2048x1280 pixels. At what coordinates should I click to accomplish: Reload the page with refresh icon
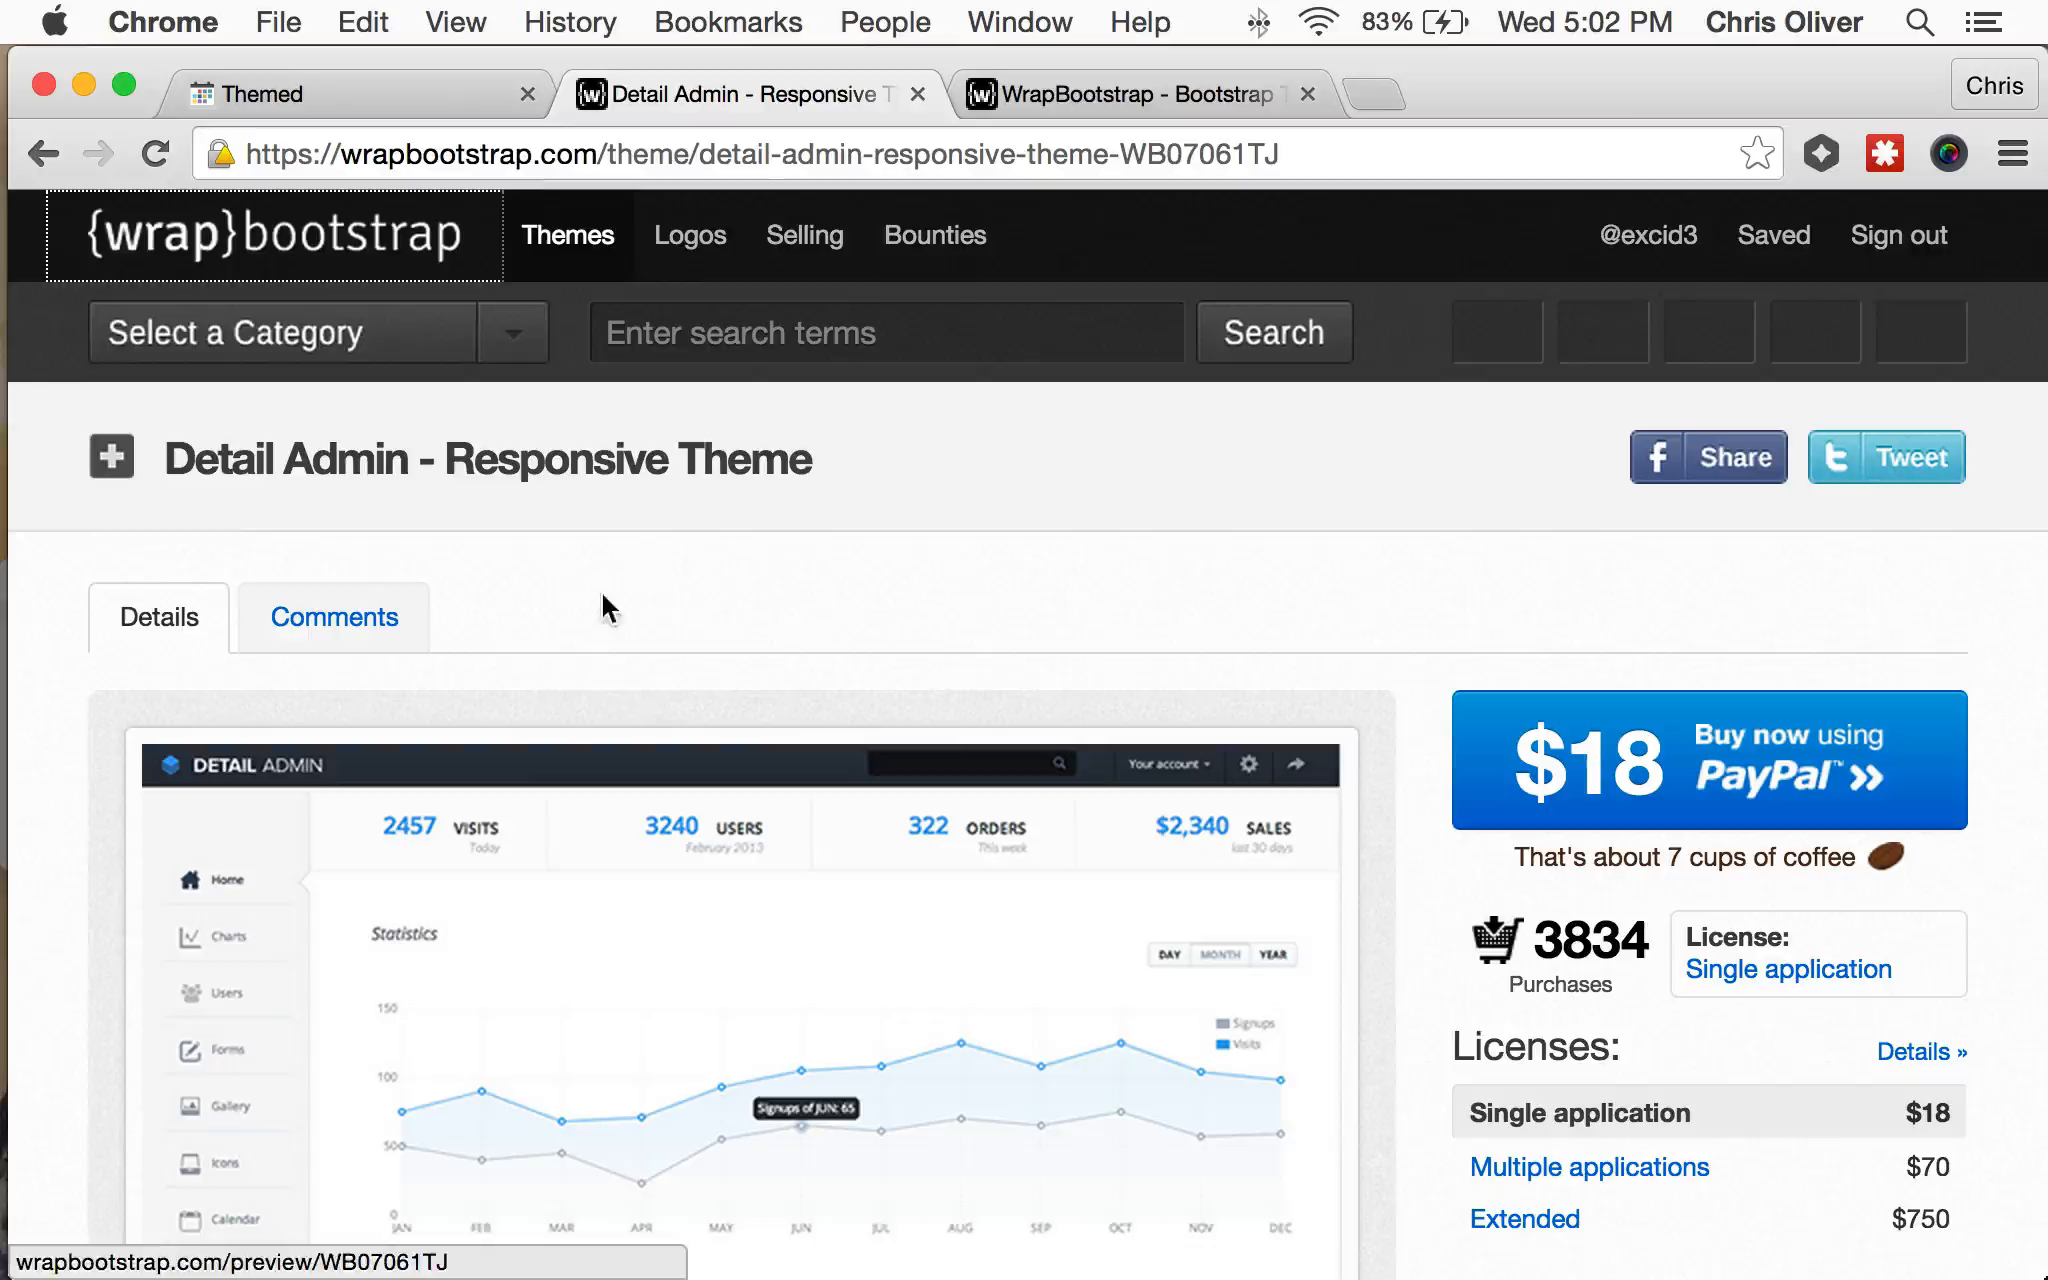[x=155, y=154]
